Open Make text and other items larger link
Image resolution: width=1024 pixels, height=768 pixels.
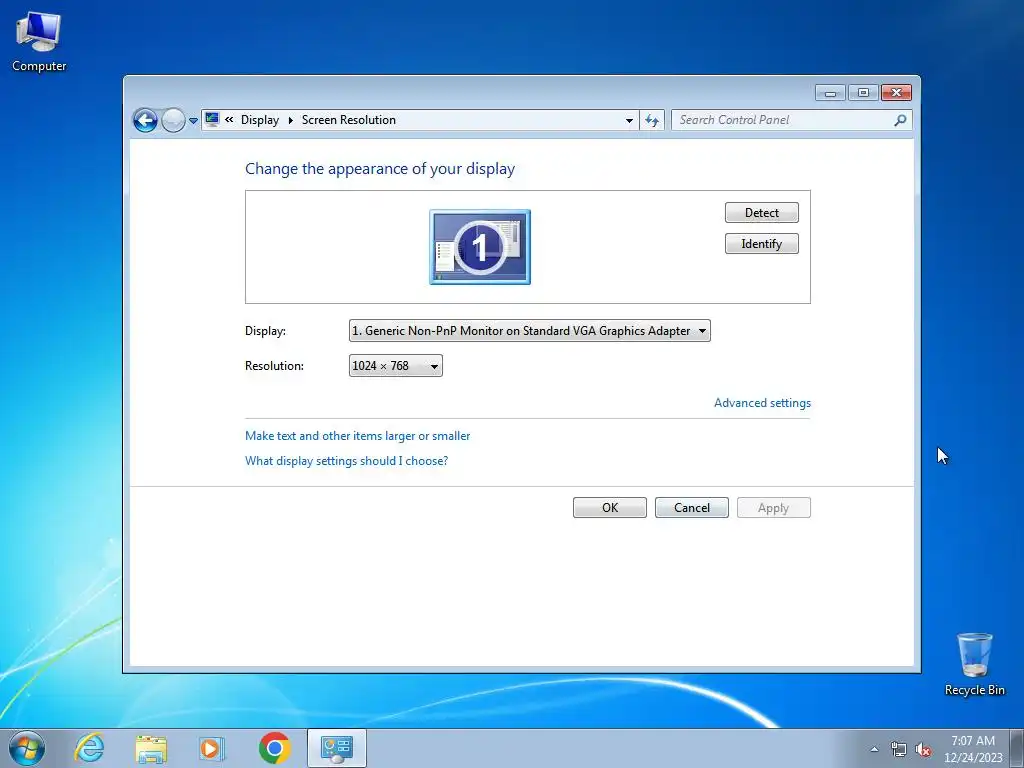pos(357,436)
